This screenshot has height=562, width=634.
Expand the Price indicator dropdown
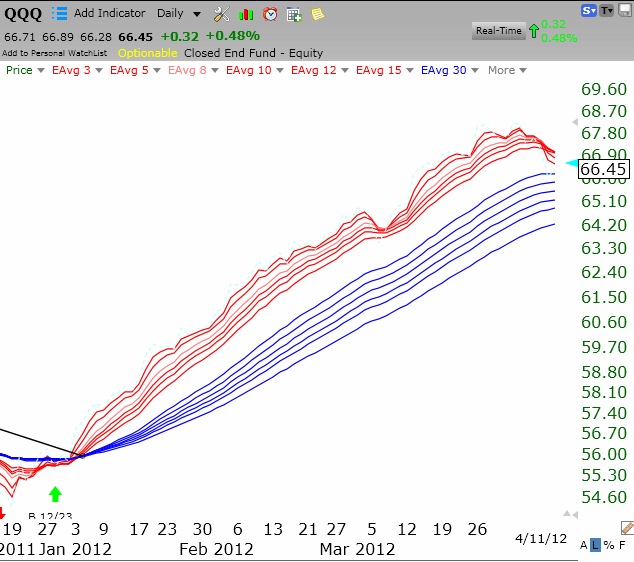click(x=40, y=70)
